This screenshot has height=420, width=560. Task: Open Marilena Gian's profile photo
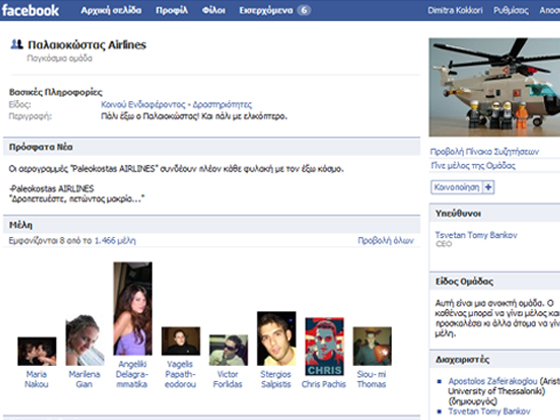[x=85, y=340]
